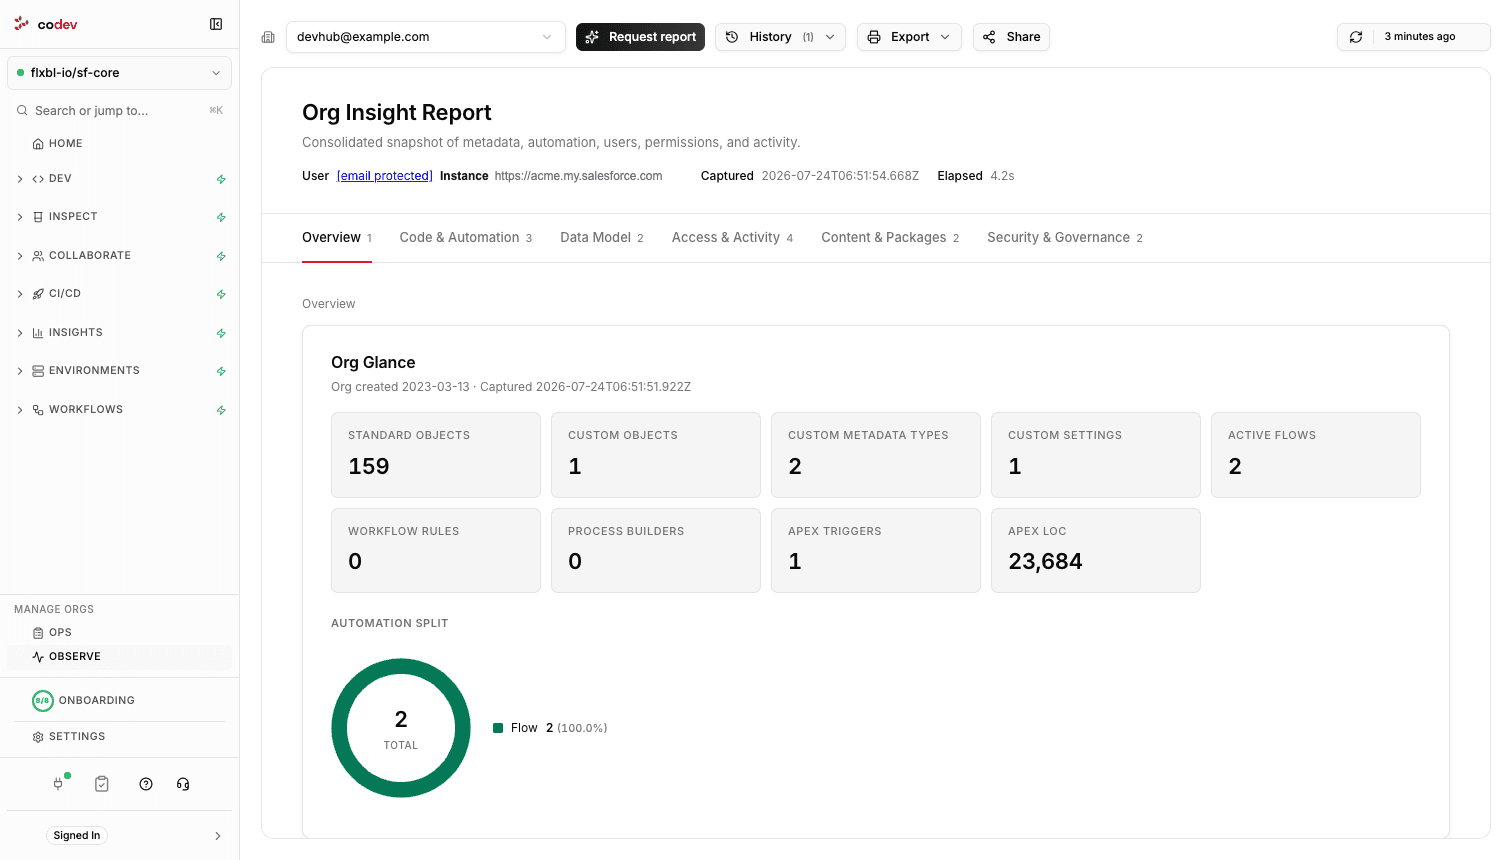The image size is (1512, 860).
Task: Click the organization building icon
Action: click(268, 37)
